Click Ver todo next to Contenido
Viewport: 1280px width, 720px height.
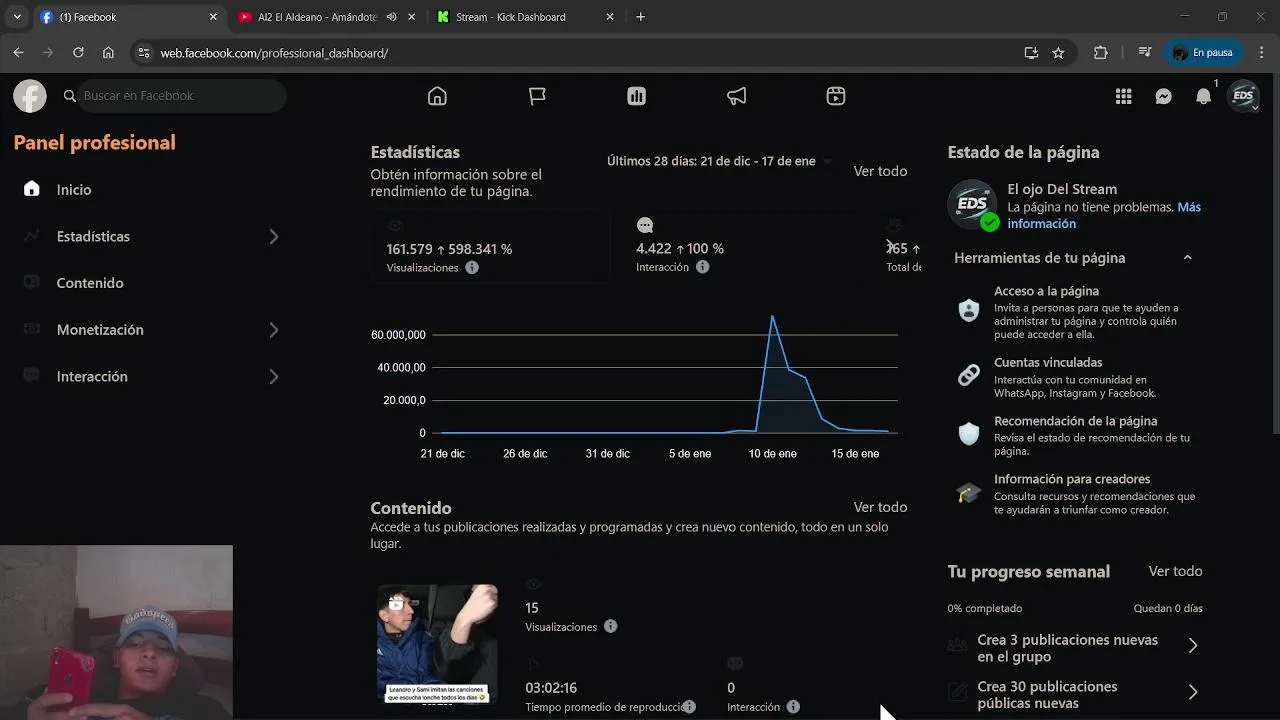pyautogui.click(x=880, y=507)
